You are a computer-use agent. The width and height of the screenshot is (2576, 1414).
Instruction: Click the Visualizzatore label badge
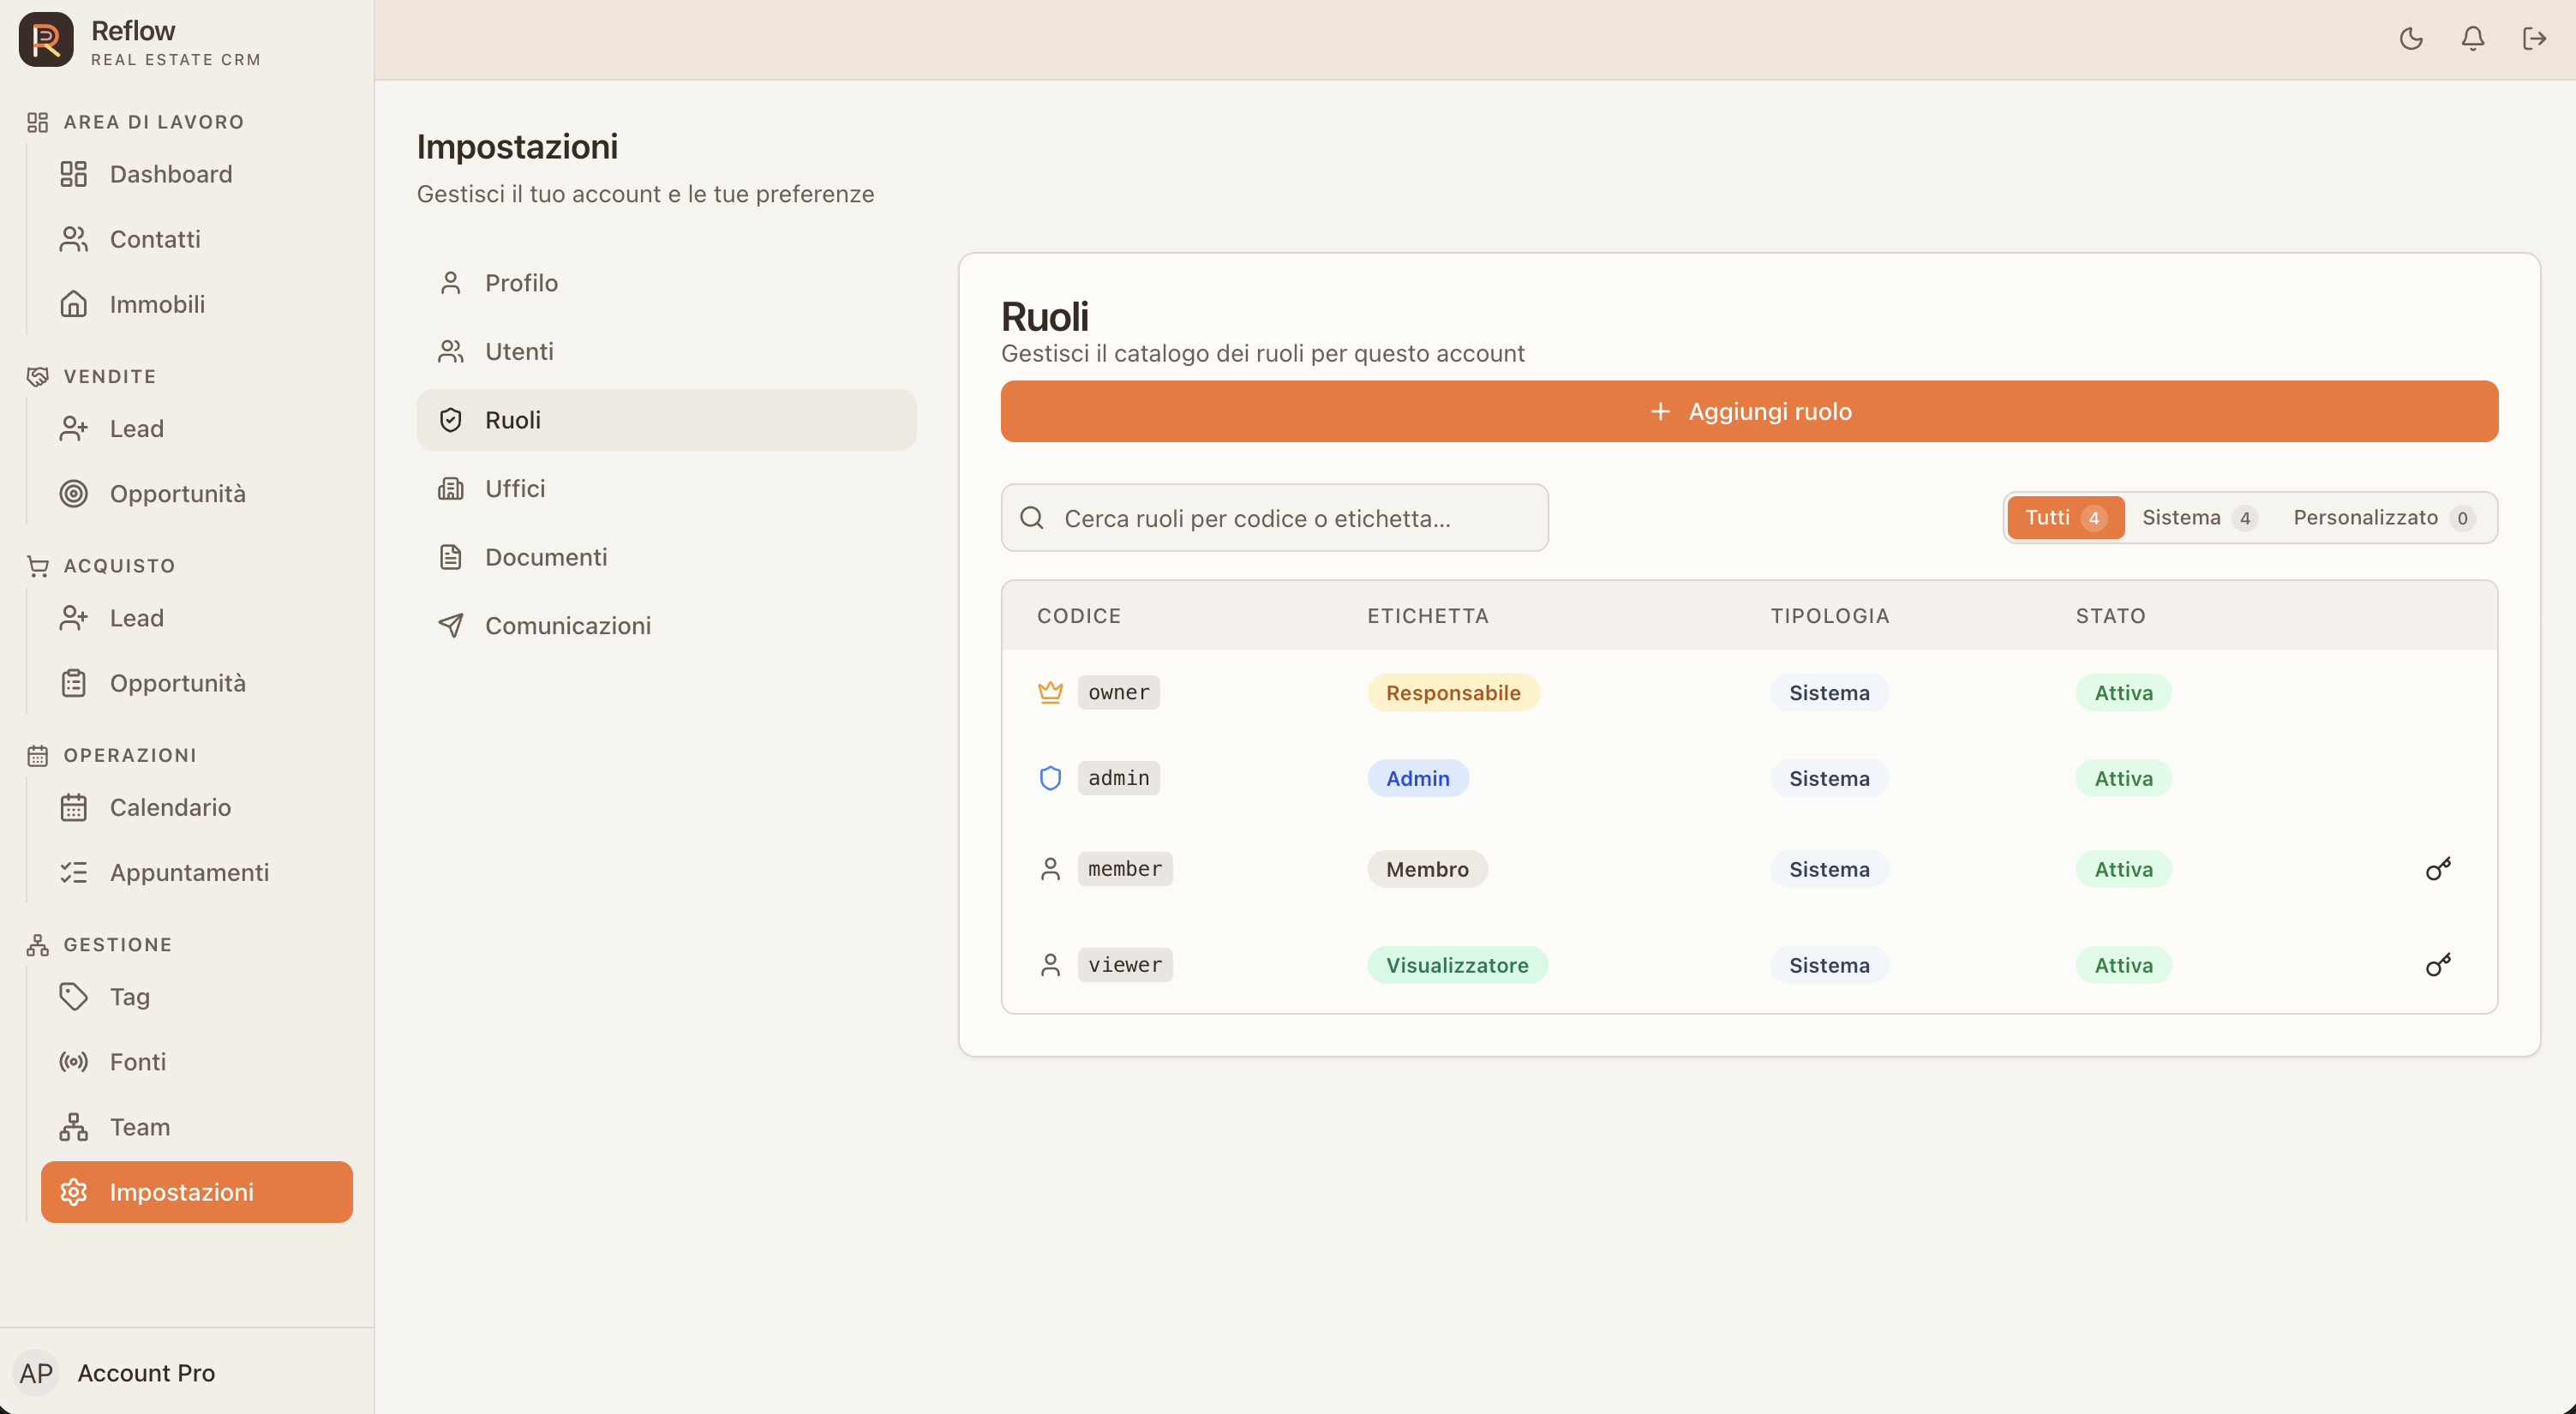(1457, 965)
